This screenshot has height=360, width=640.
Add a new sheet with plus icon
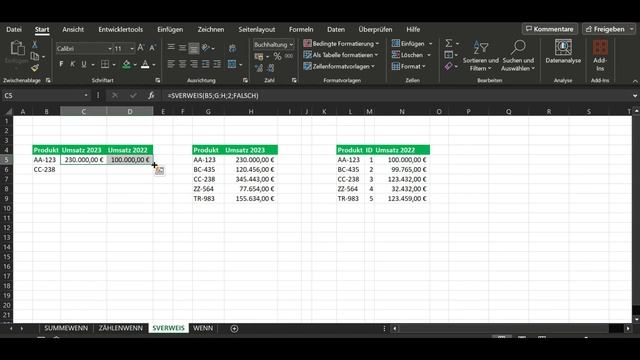234,329
